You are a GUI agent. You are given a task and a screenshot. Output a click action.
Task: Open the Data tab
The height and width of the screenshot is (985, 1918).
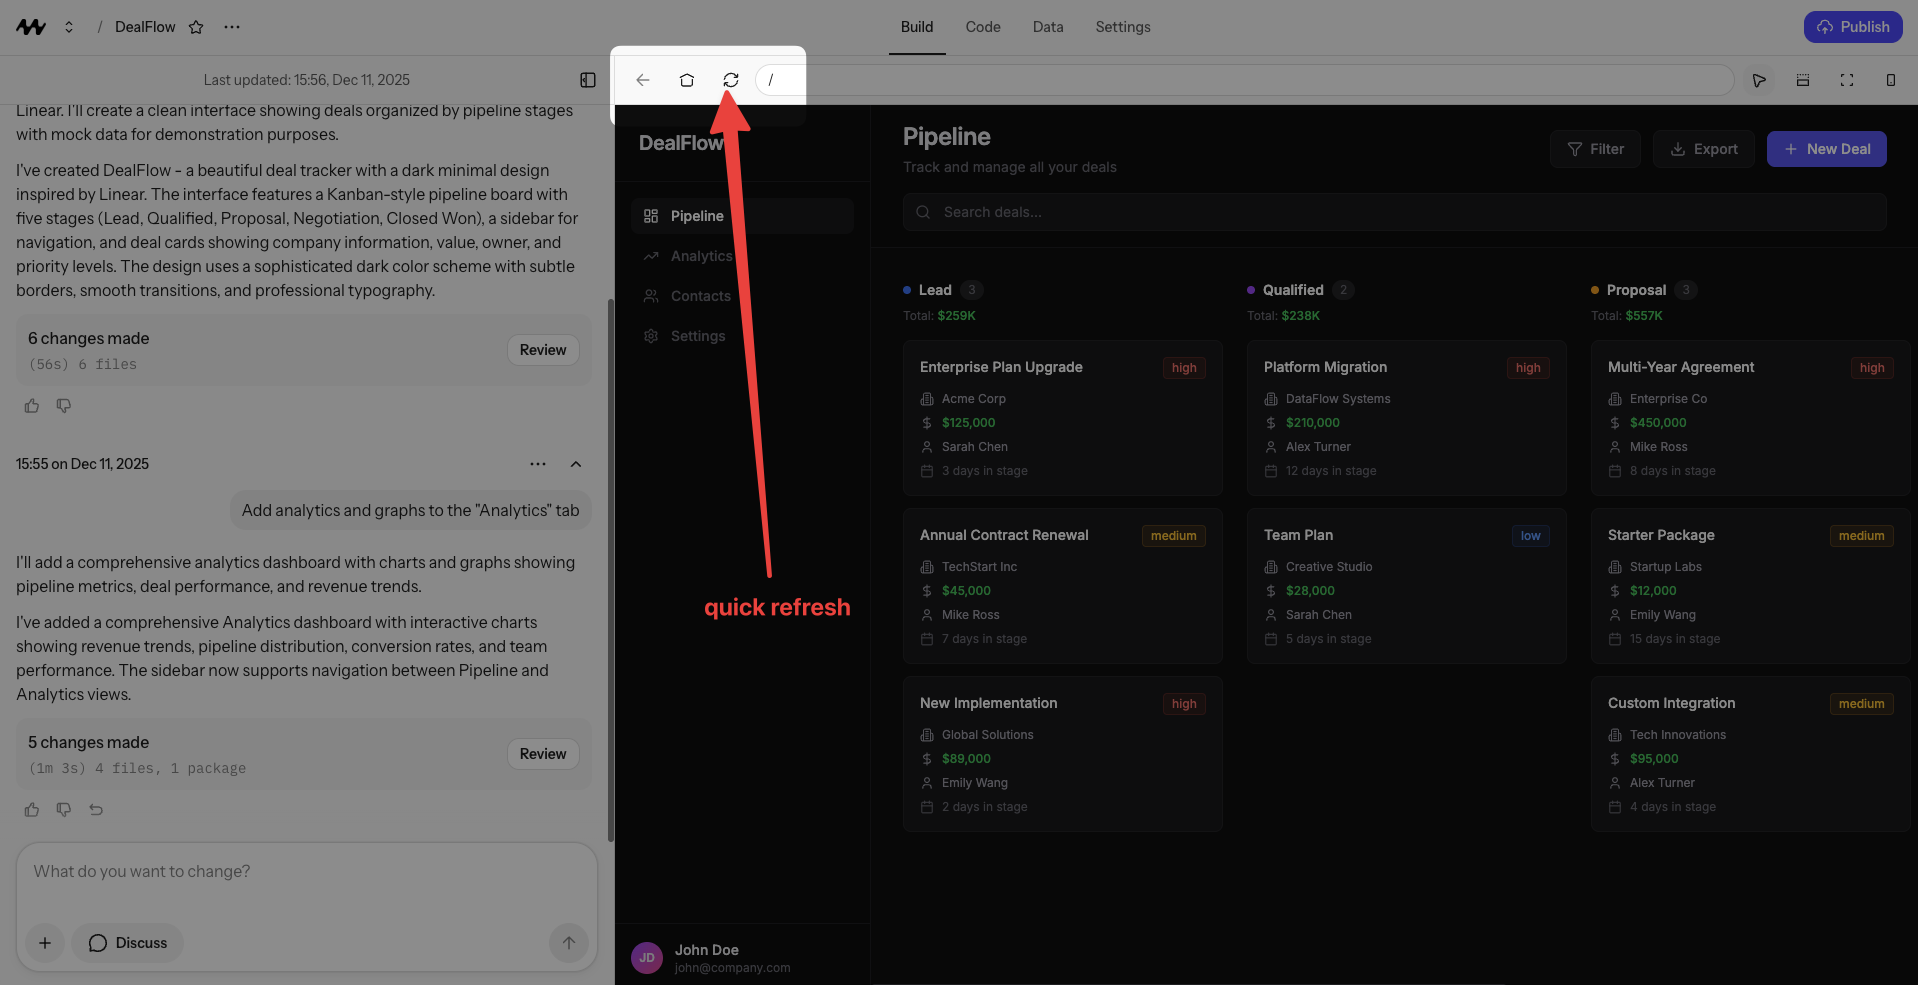point(1047,27)
